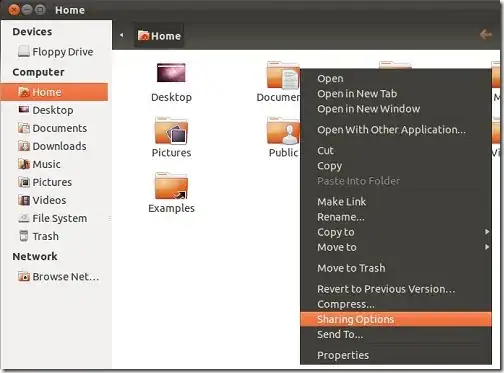Choose Revert to Previous Version…
The height and width of the screenshot is (373, 504).
click(x=396, y=289)
